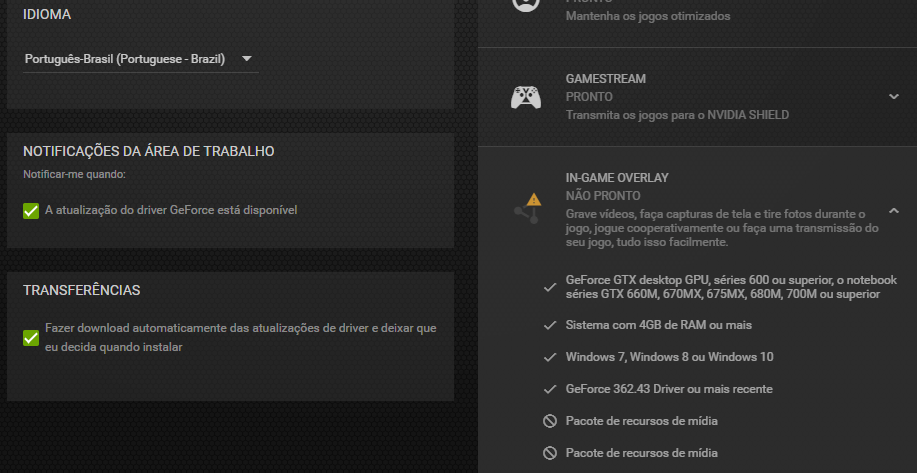
Task: Click 'Transmita os jogos para o NVIDIA SHIELD'
Action: click(x=677, y=115)
